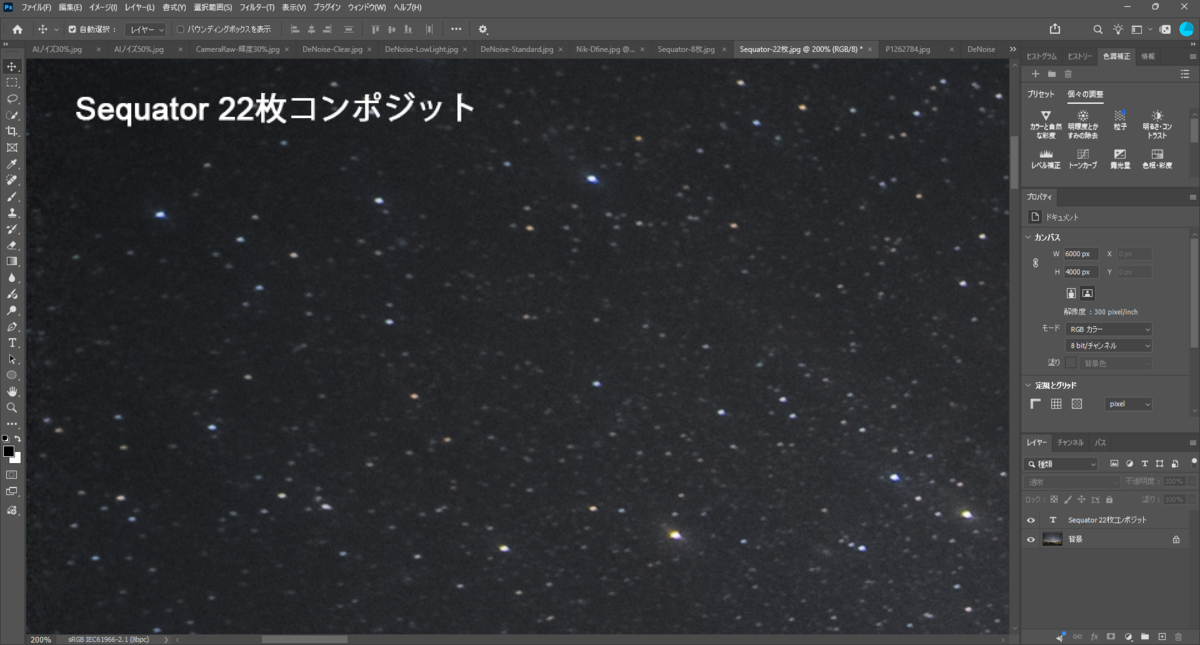Viewport: 1200px width, 645px height.
Task: Open the Search magnifier at top right
Action: pyautogui.click(x=1098, y=29)
